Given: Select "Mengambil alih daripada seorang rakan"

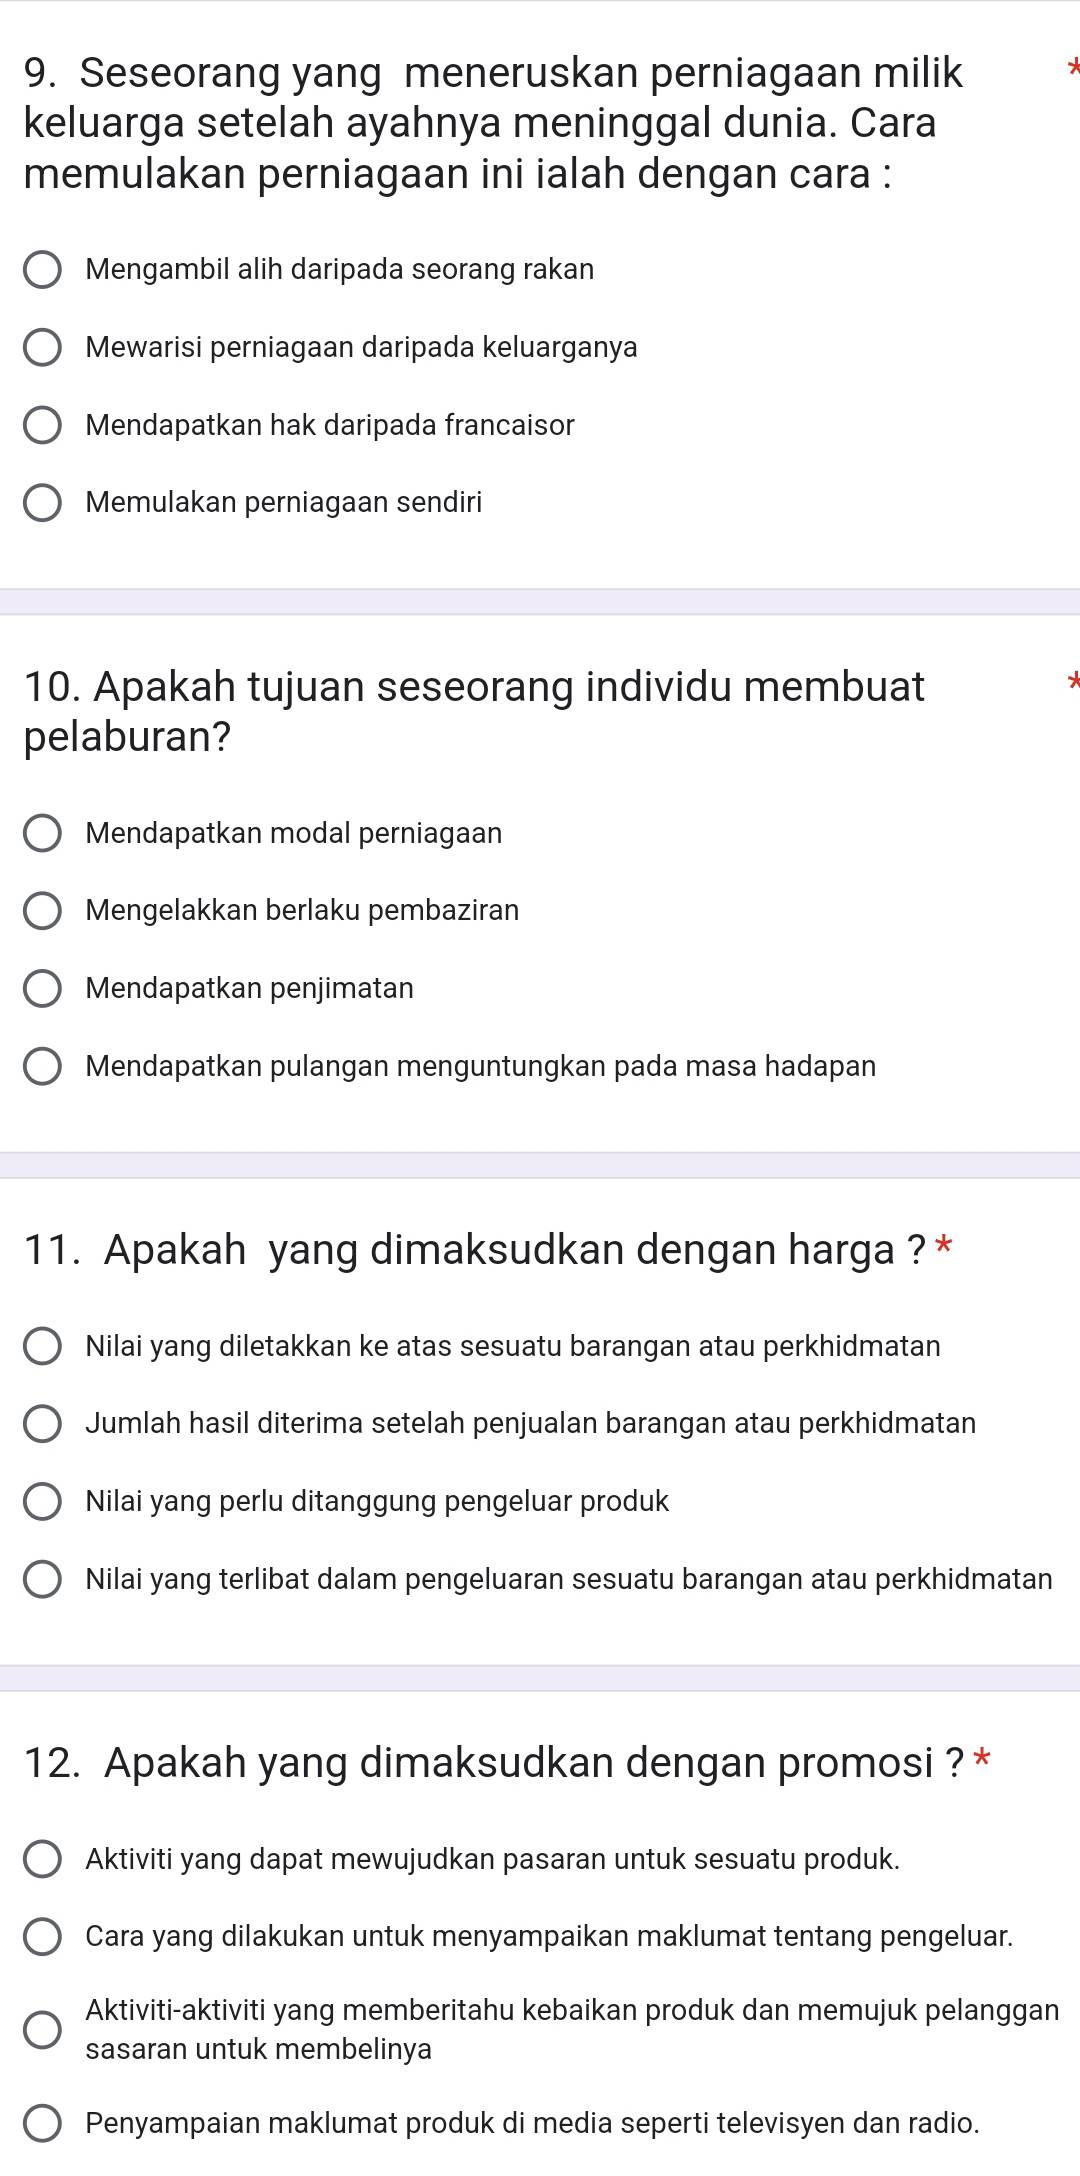Looking at the screenshot, I should click(41, 268).
